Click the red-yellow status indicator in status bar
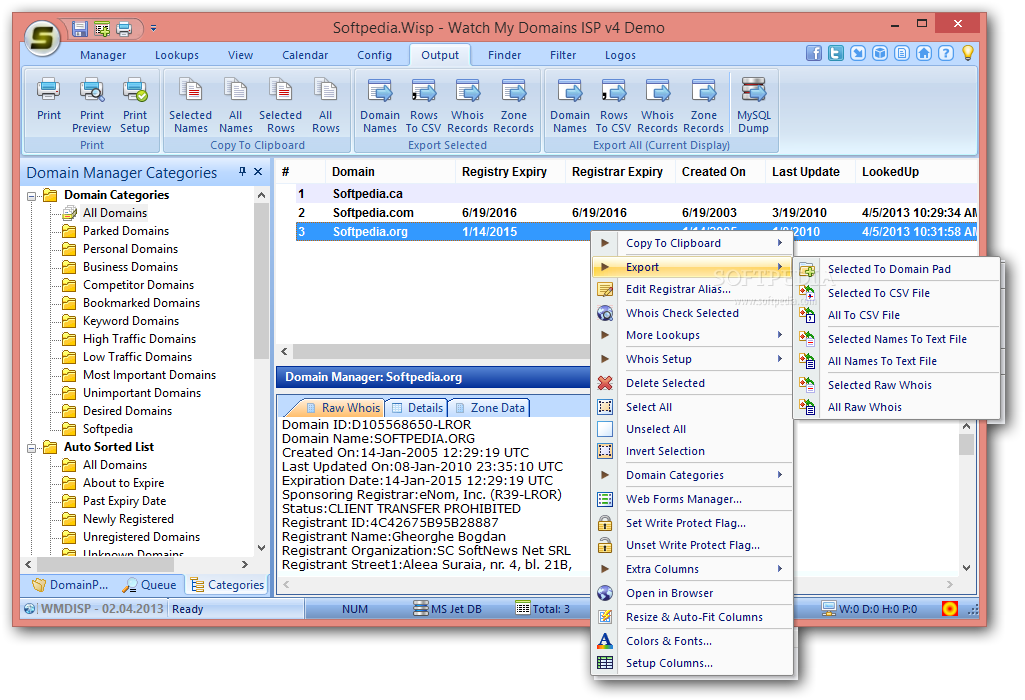The width and height of the screenshot is (1025, 700). click(950, 608)
